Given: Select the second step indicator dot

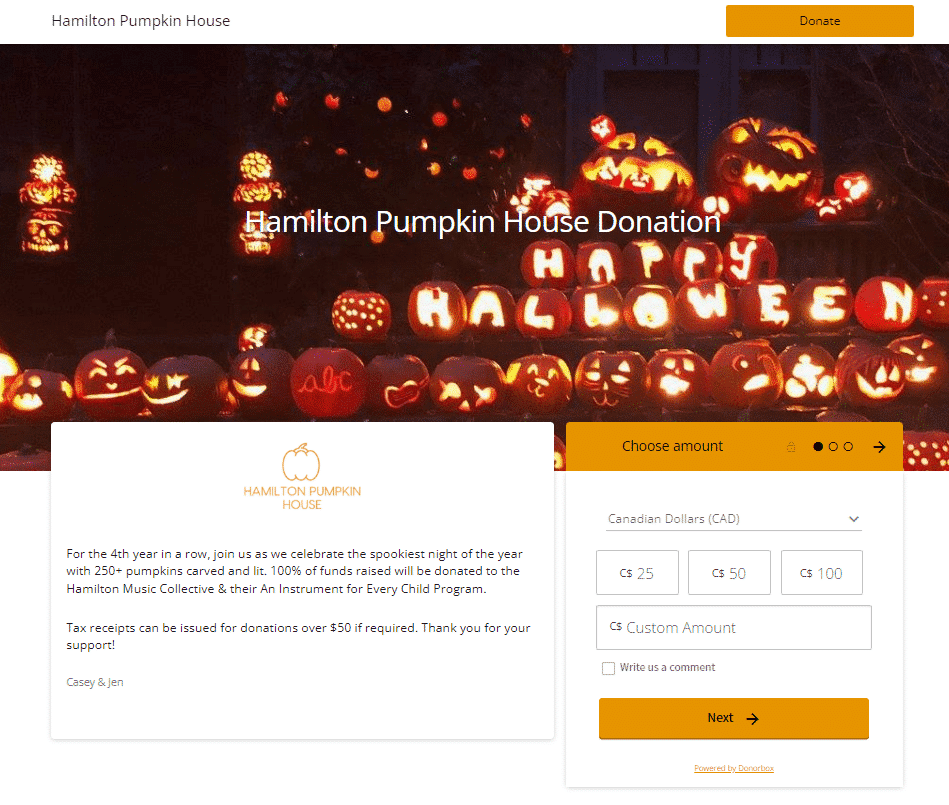Looking at the screenshot, I should tap(833, 447).
